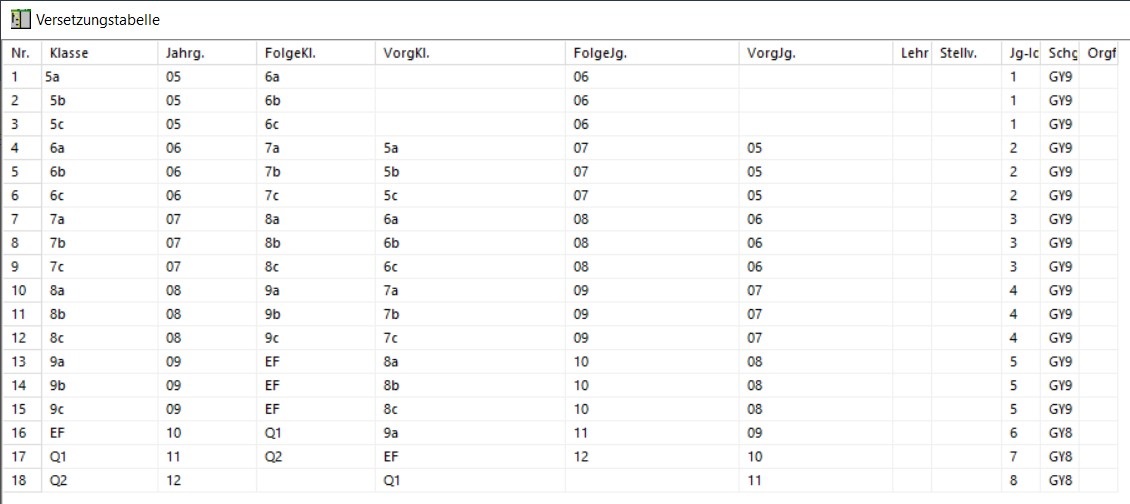The width and height of the screenshot is (1130, 504).
Task: Select the row for class 5a
Action: click(560, 76)
